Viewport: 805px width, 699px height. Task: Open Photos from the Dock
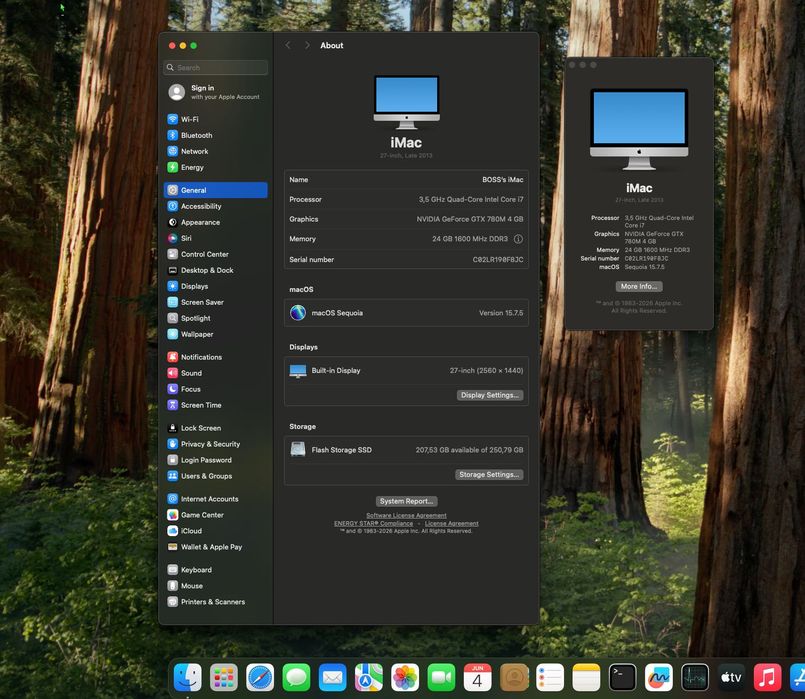405,677
